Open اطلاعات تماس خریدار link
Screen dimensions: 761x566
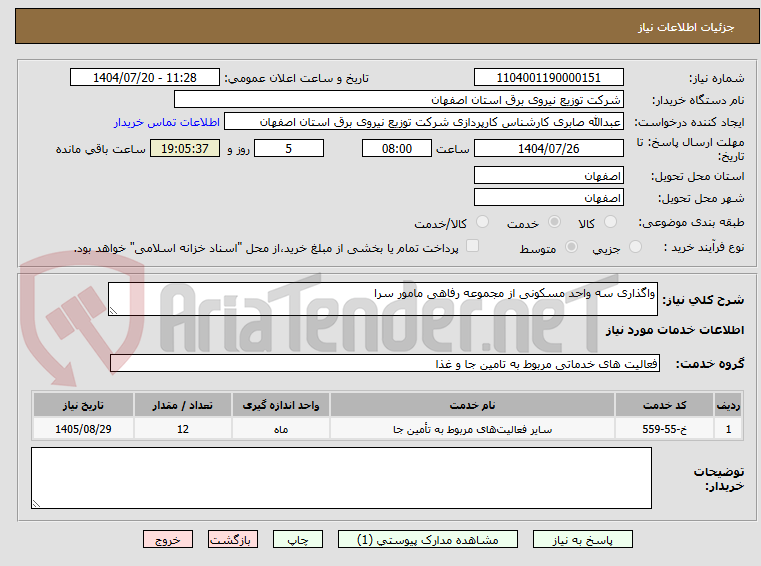coord(167,122)
